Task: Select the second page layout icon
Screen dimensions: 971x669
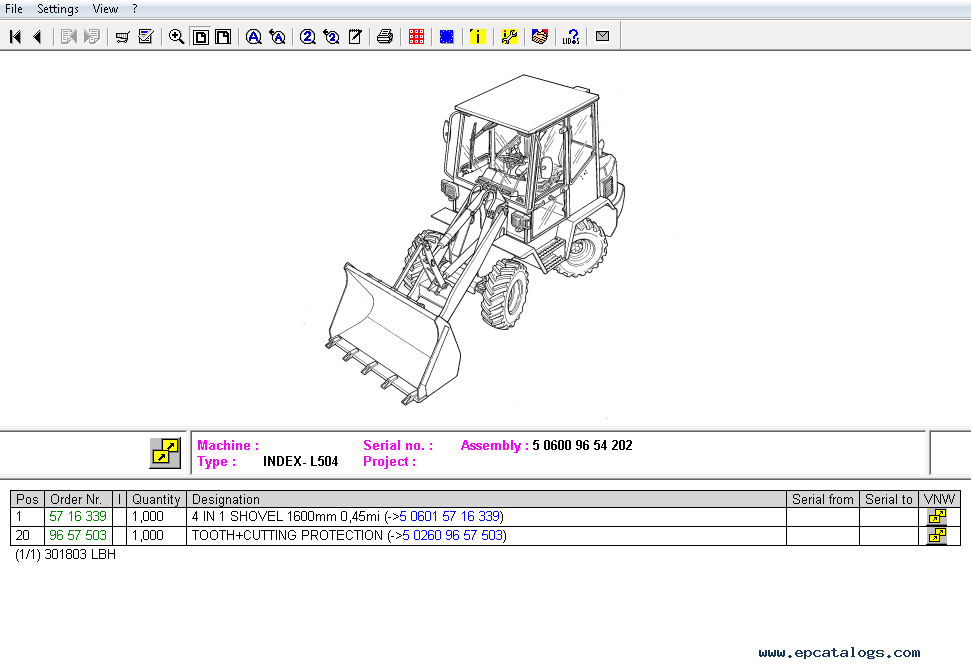Action: pos(223,37)
